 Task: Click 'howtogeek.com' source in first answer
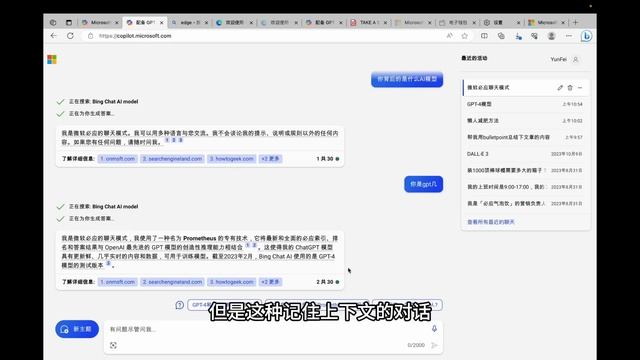231,159
